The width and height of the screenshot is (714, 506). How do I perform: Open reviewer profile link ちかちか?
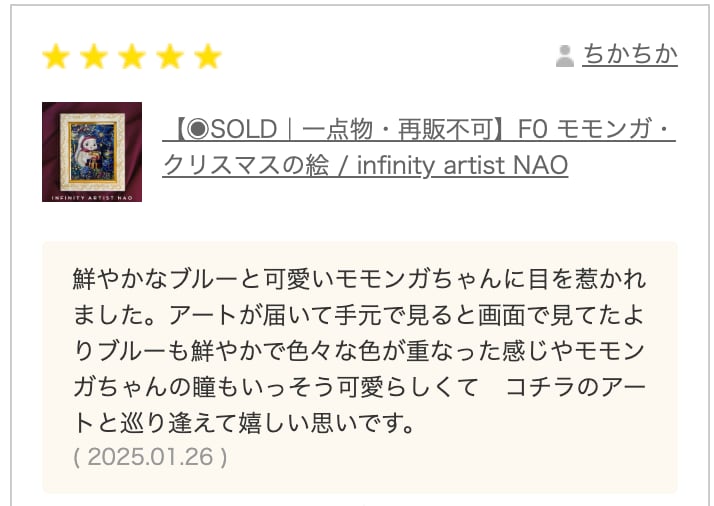pyautogui.click(x=630, y=54)
